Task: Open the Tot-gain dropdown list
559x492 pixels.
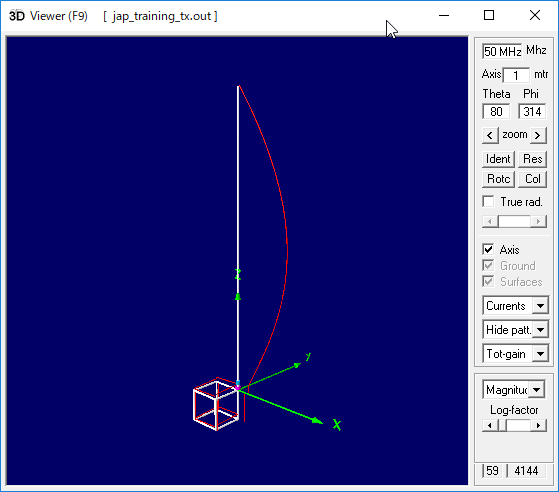Action: click(540, 354)
